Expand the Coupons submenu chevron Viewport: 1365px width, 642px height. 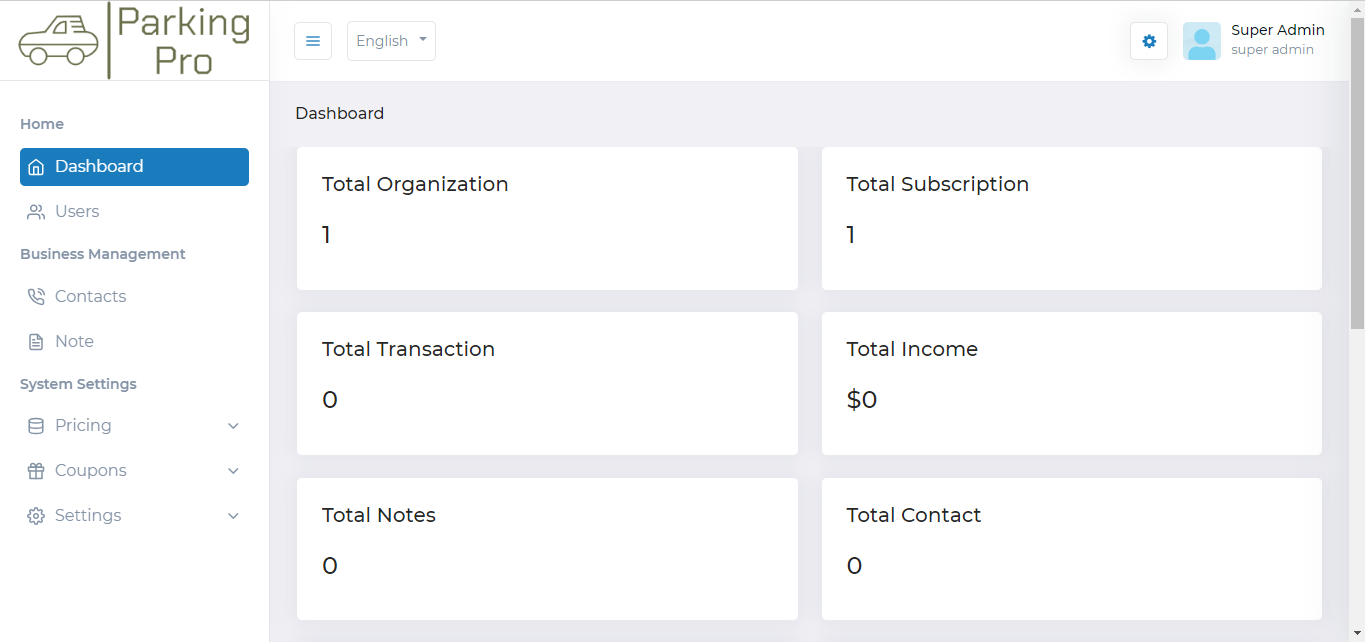point(233,471)
